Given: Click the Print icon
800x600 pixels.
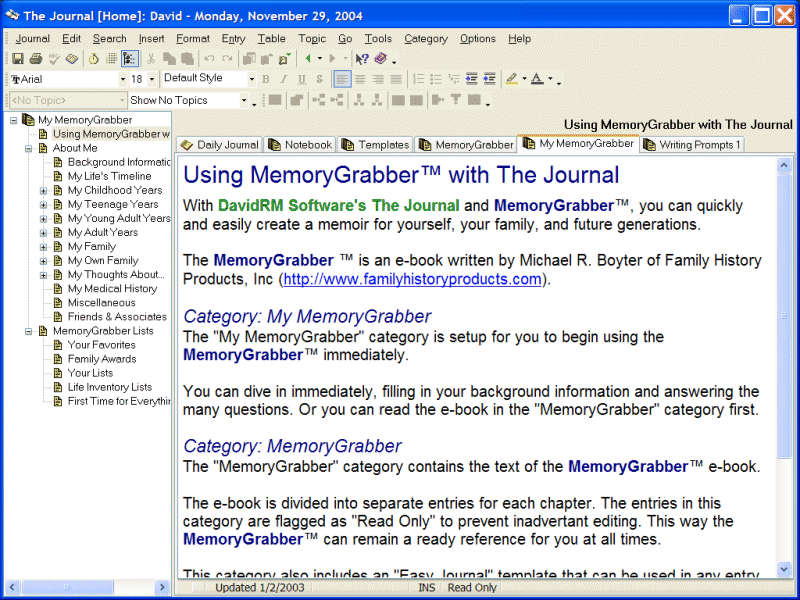Looking at the screenshot, I should pyautogui.click(x=35, y=59).
